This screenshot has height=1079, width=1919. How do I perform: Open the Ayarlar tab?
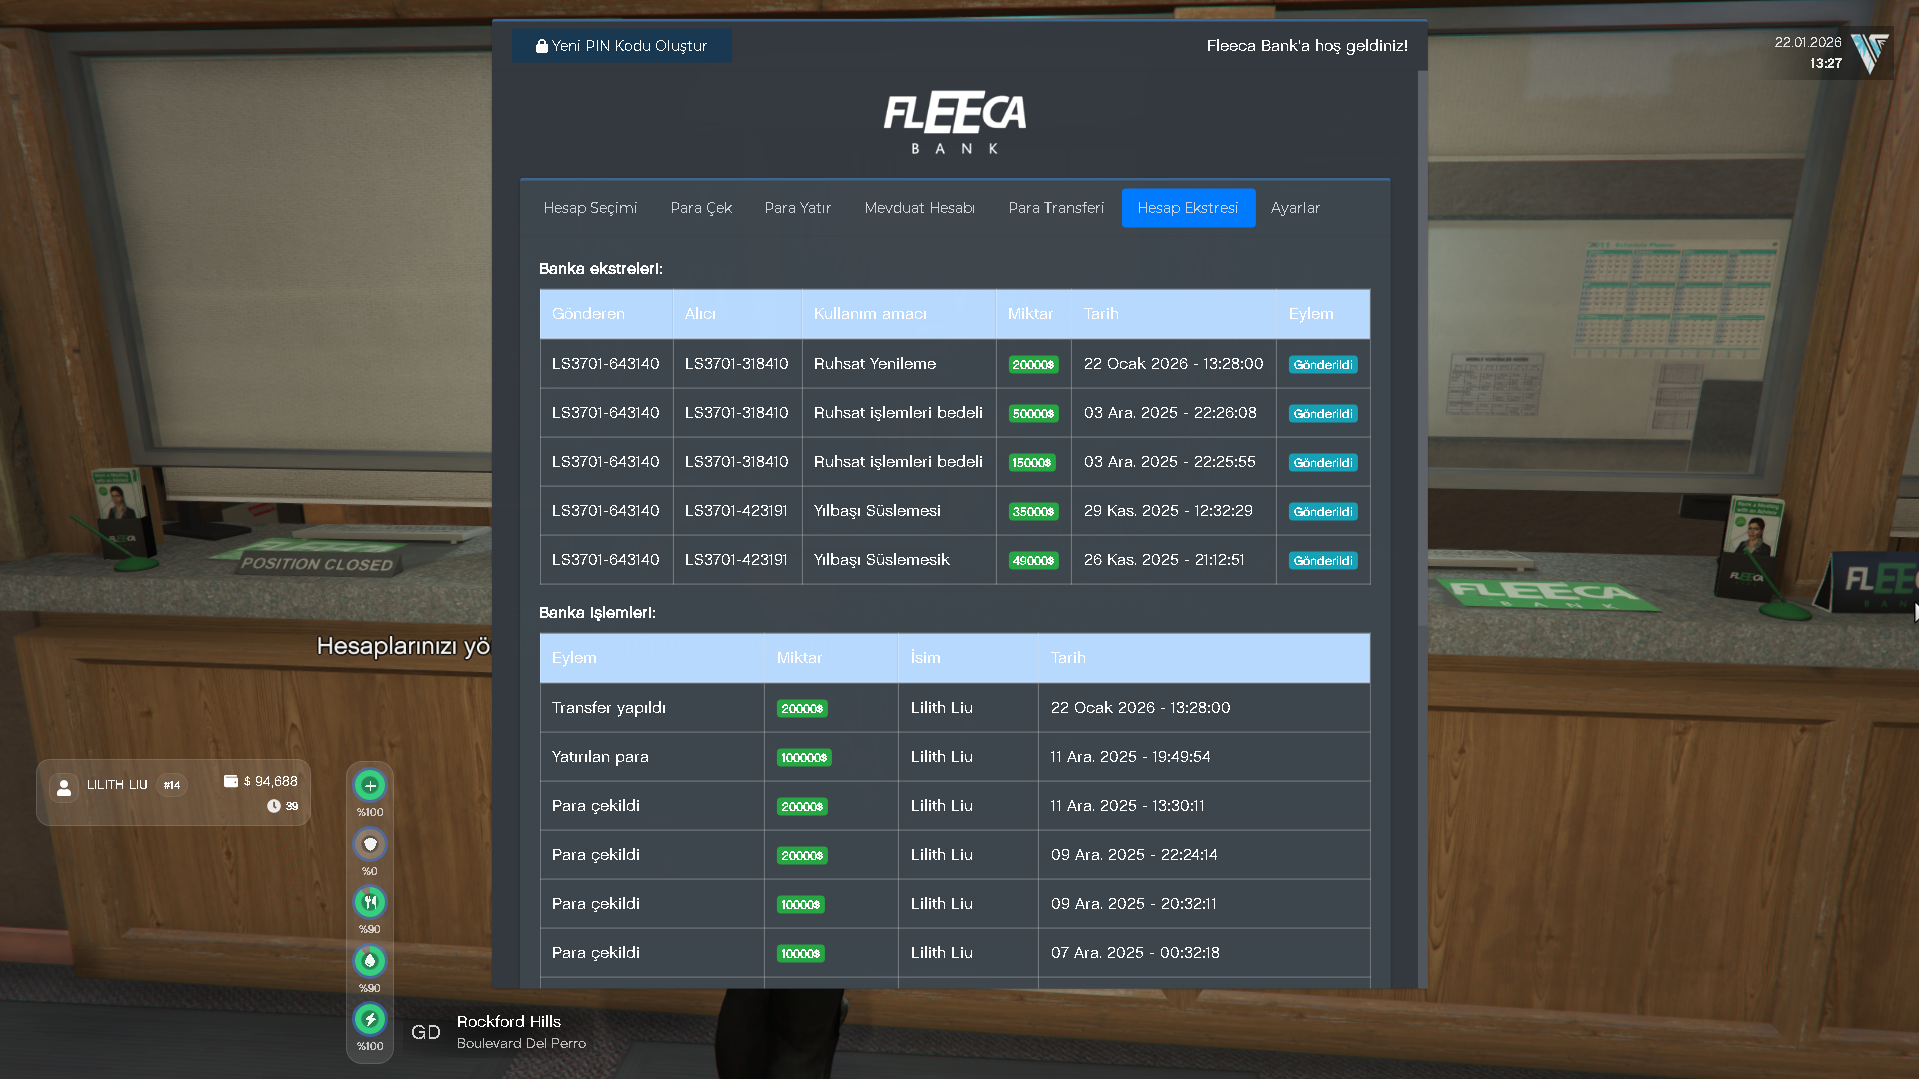1295,208
